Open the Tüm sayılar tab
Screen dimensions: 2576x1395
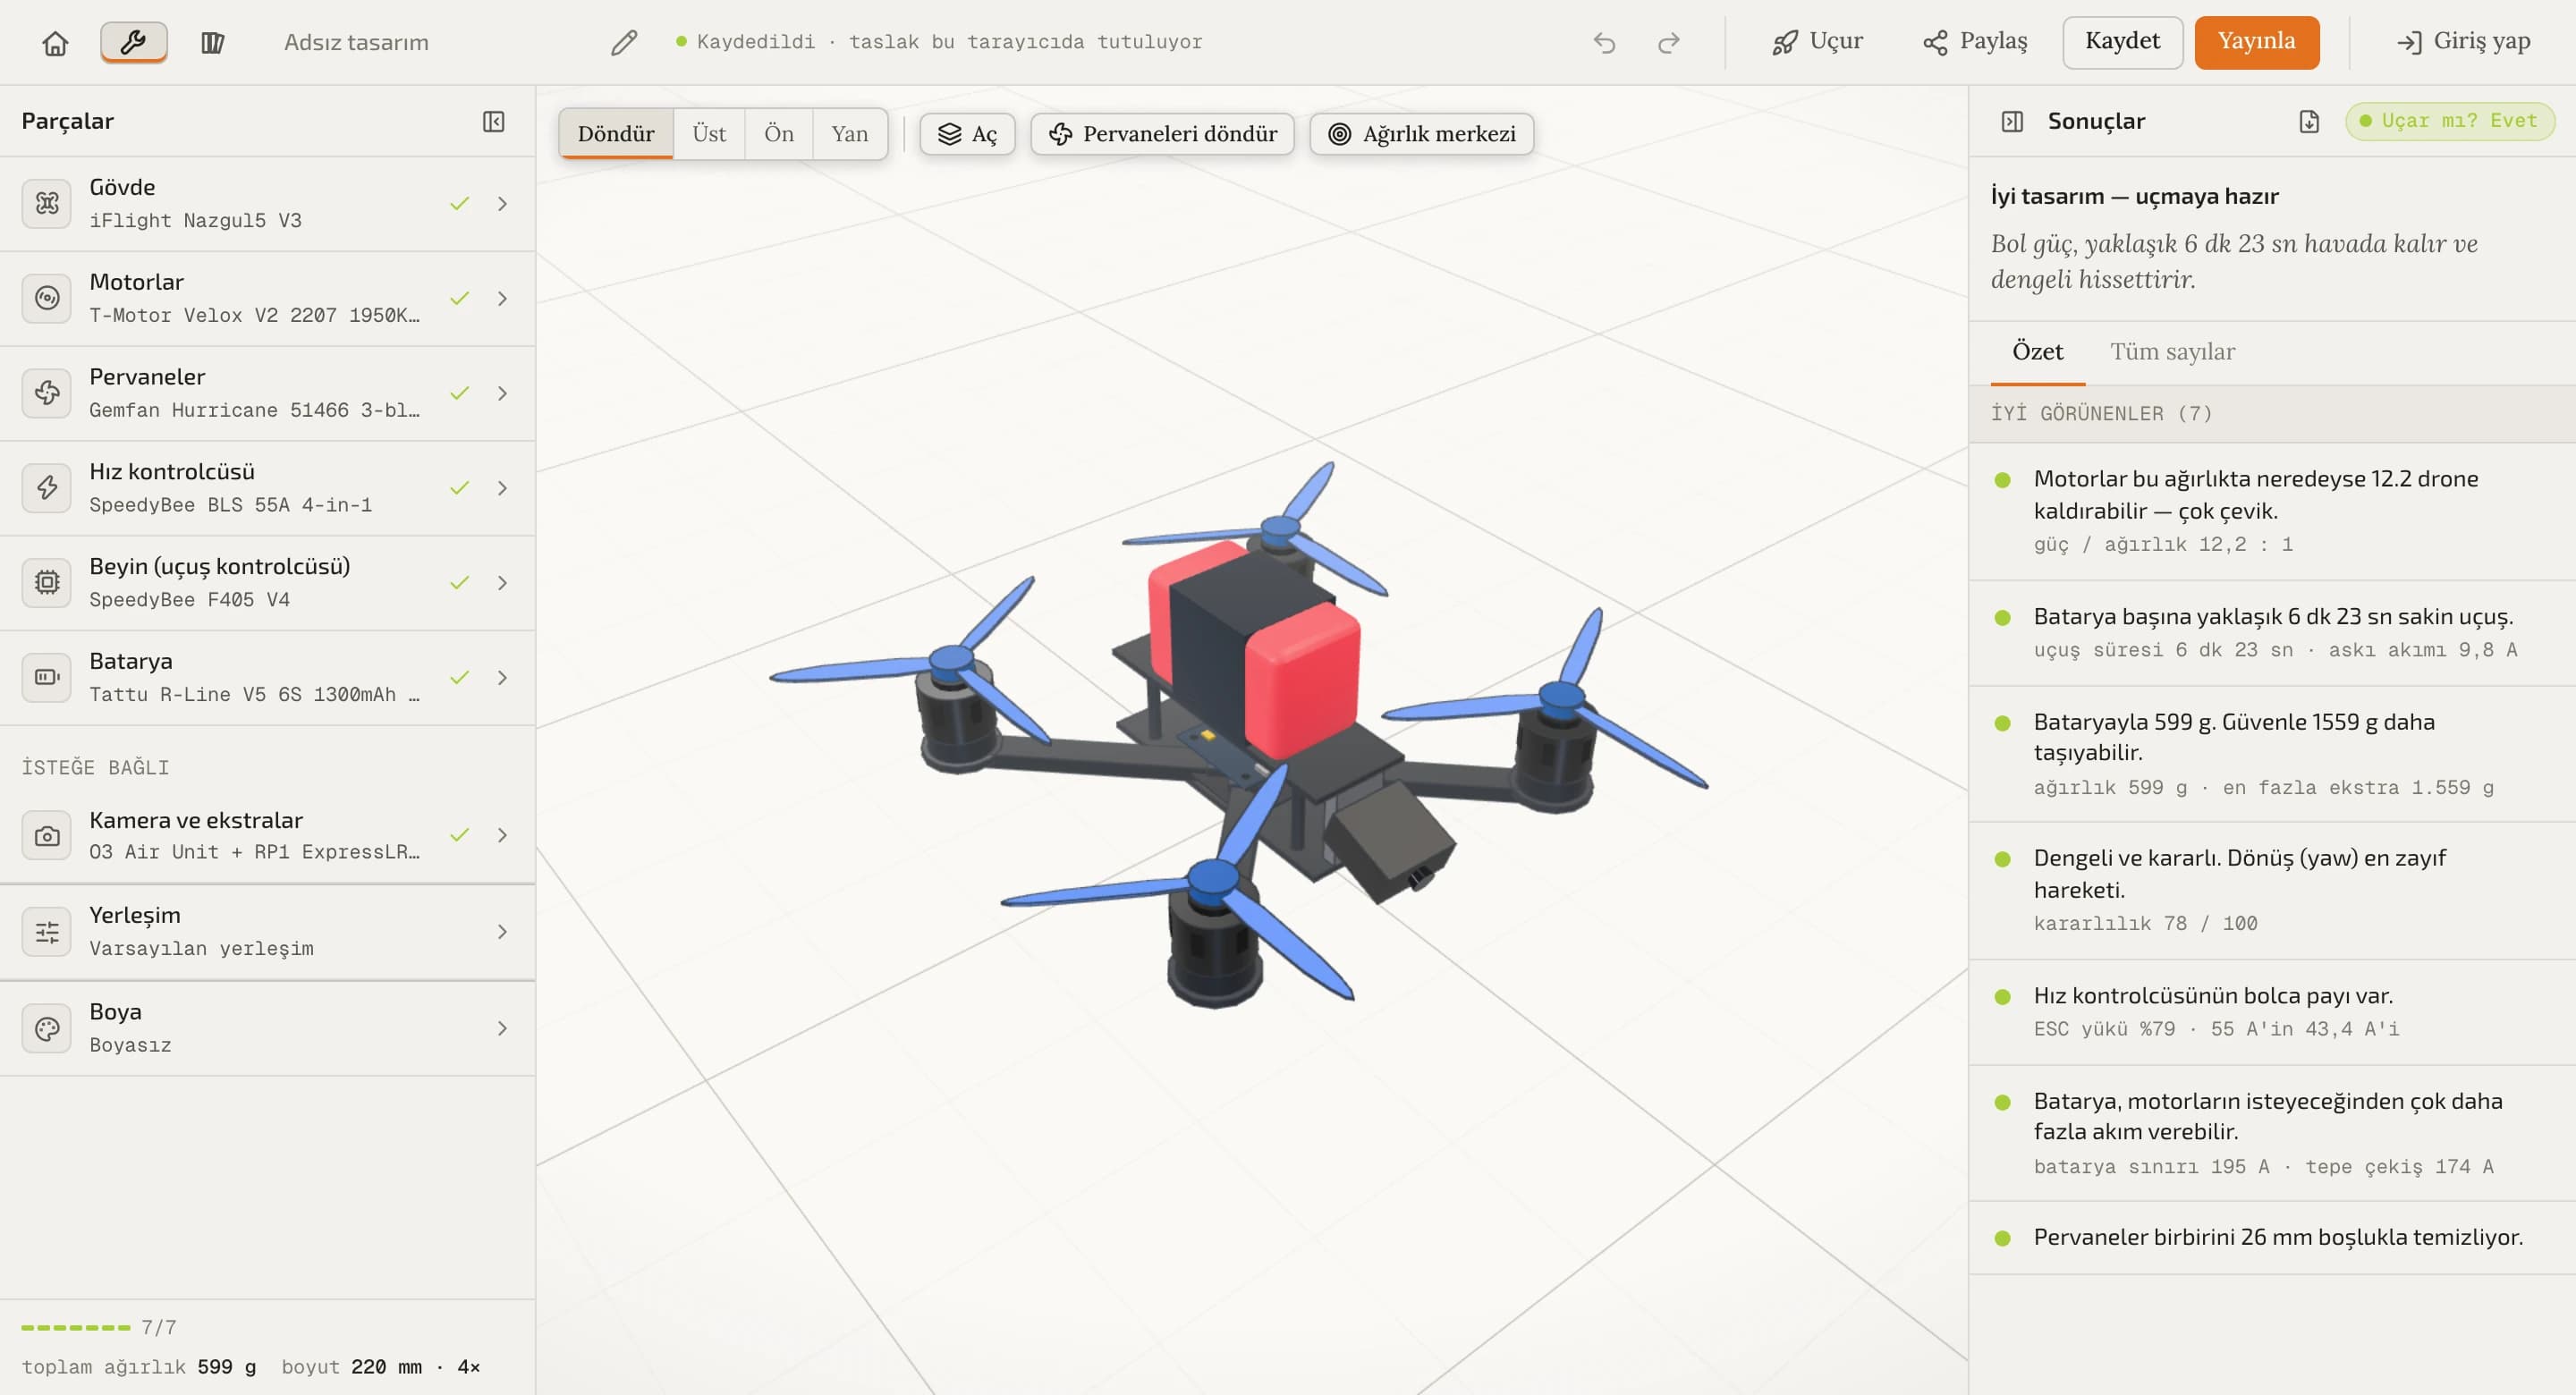click(x=2172, y=352)
